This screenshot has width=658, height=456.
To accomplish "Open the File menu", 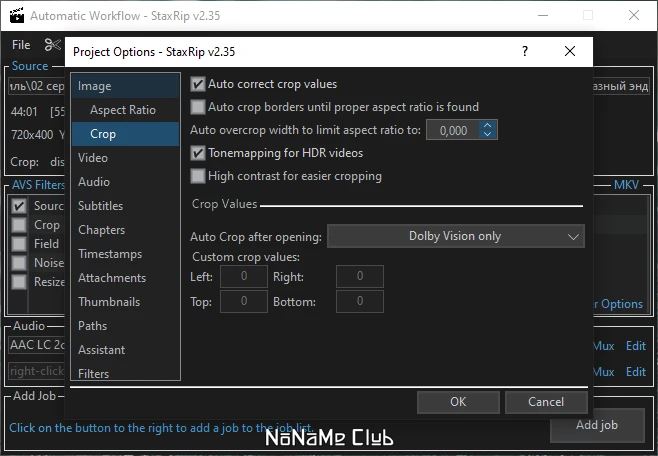I will (21, 44).
